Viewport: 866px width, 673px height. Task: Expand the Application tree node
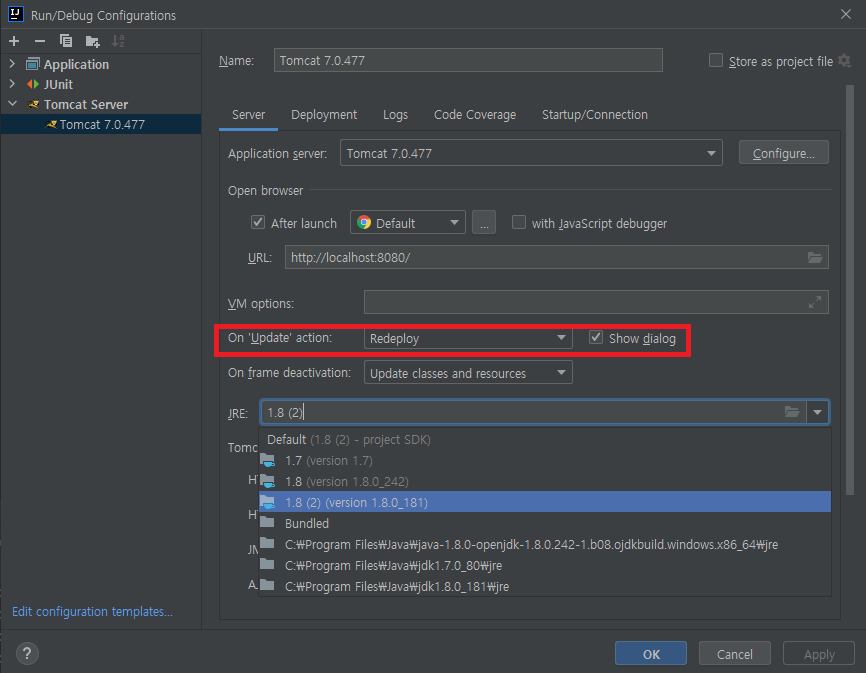click(x=12, y=64)
